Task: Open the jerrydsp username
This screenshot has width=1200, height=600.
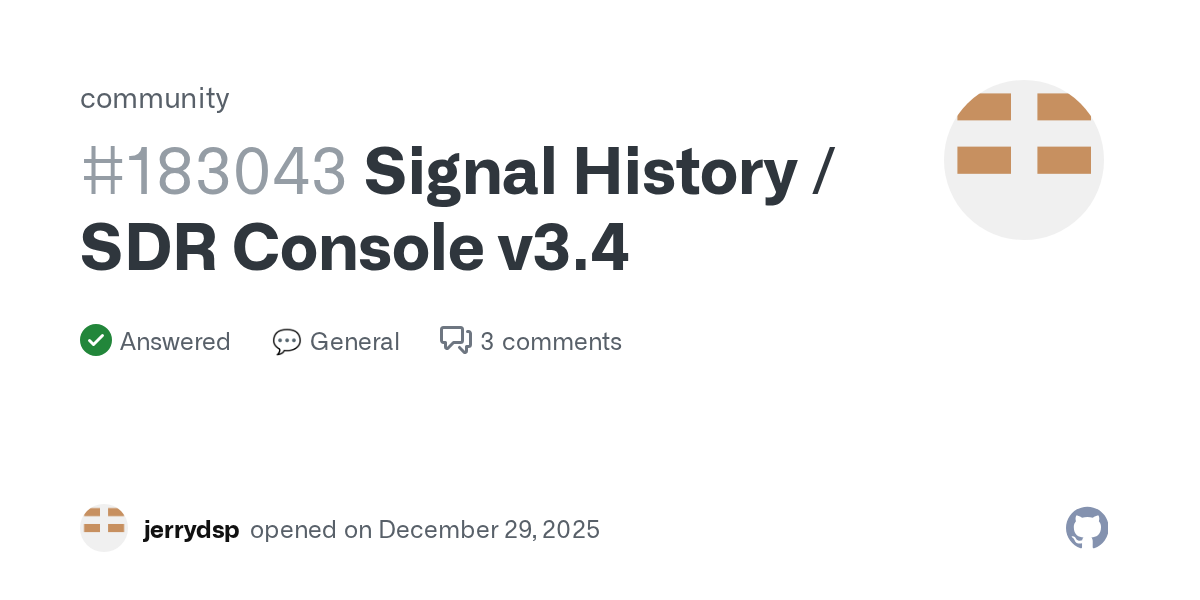Action: pyautogui.click(x=191, y=529)
